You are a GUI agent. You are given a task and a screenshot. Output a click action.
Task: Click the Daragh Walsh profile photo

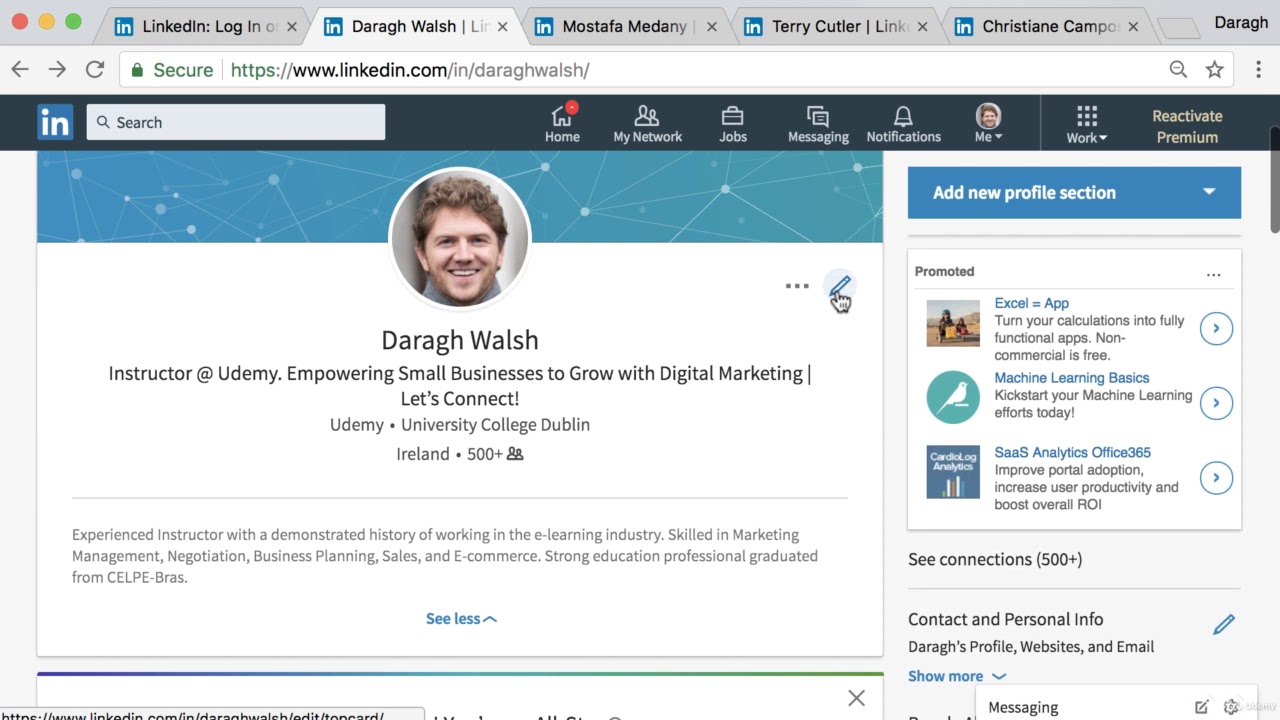coord(460,238)
